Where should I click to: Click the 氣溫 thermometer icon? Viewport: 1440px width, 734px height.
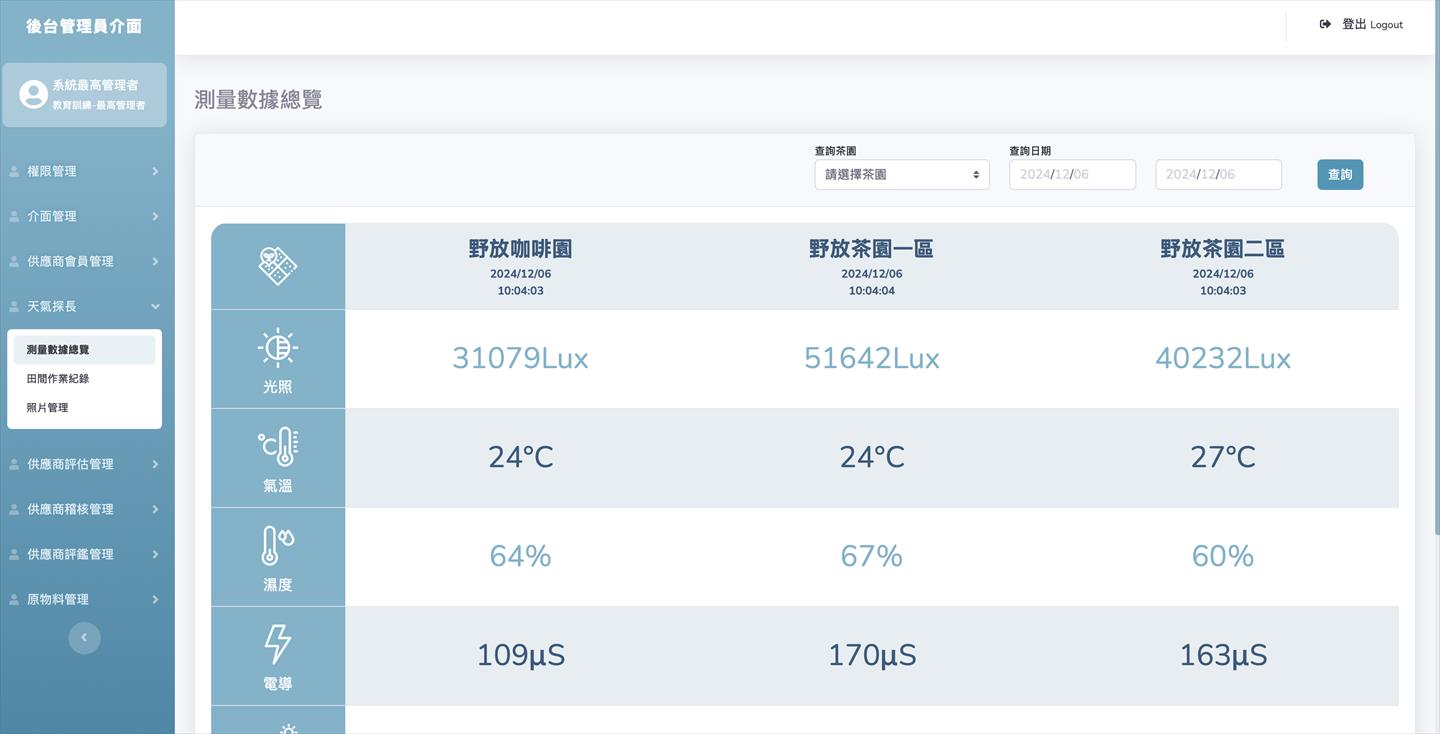pyautogui.click(x=278, y=447)
